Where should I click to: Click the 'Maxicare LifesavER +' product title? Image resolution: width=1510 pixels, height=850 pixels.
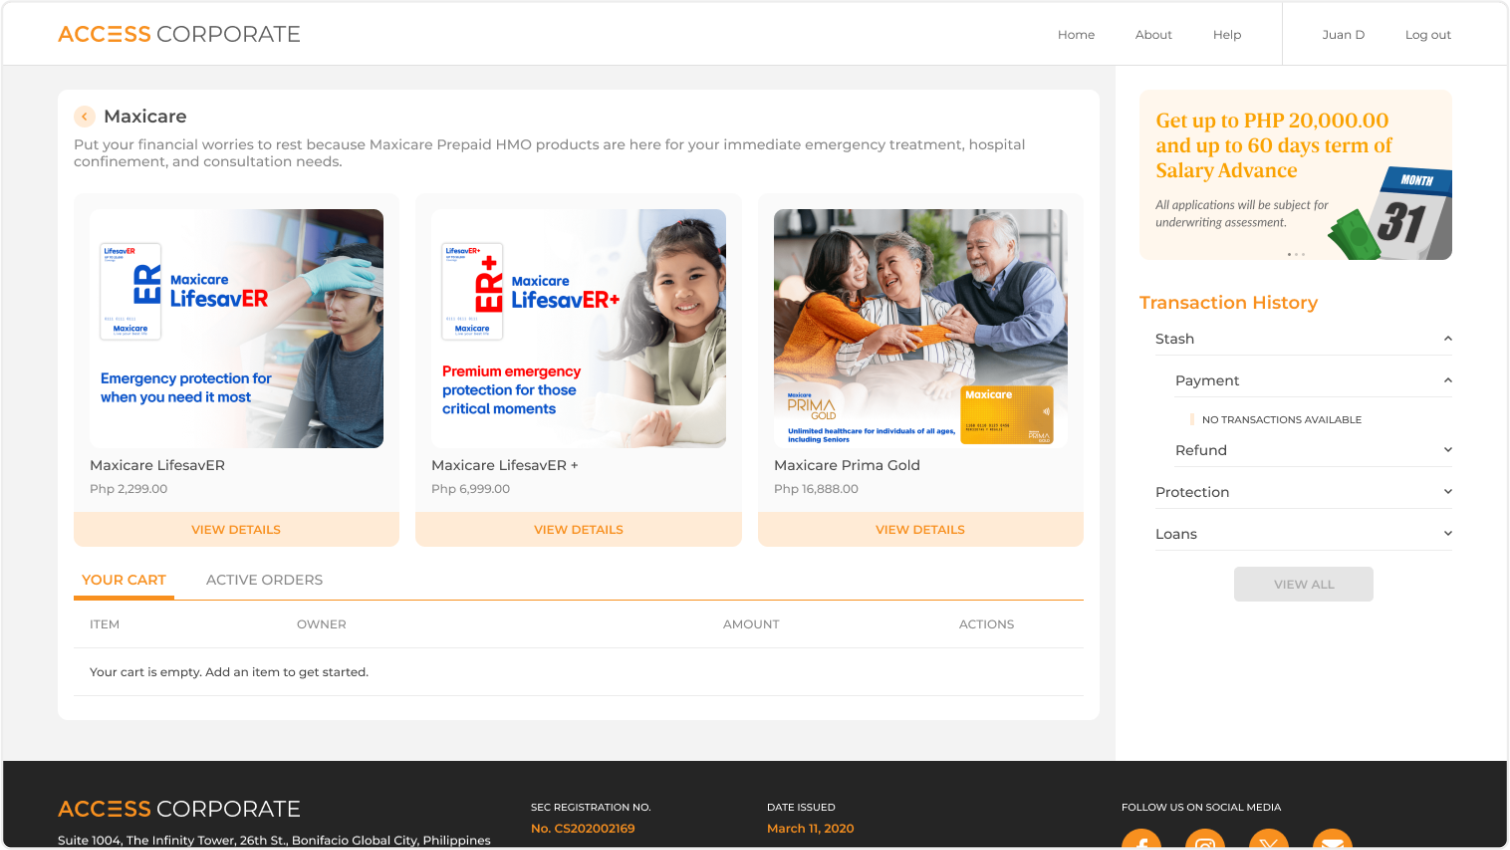[505, 465]
